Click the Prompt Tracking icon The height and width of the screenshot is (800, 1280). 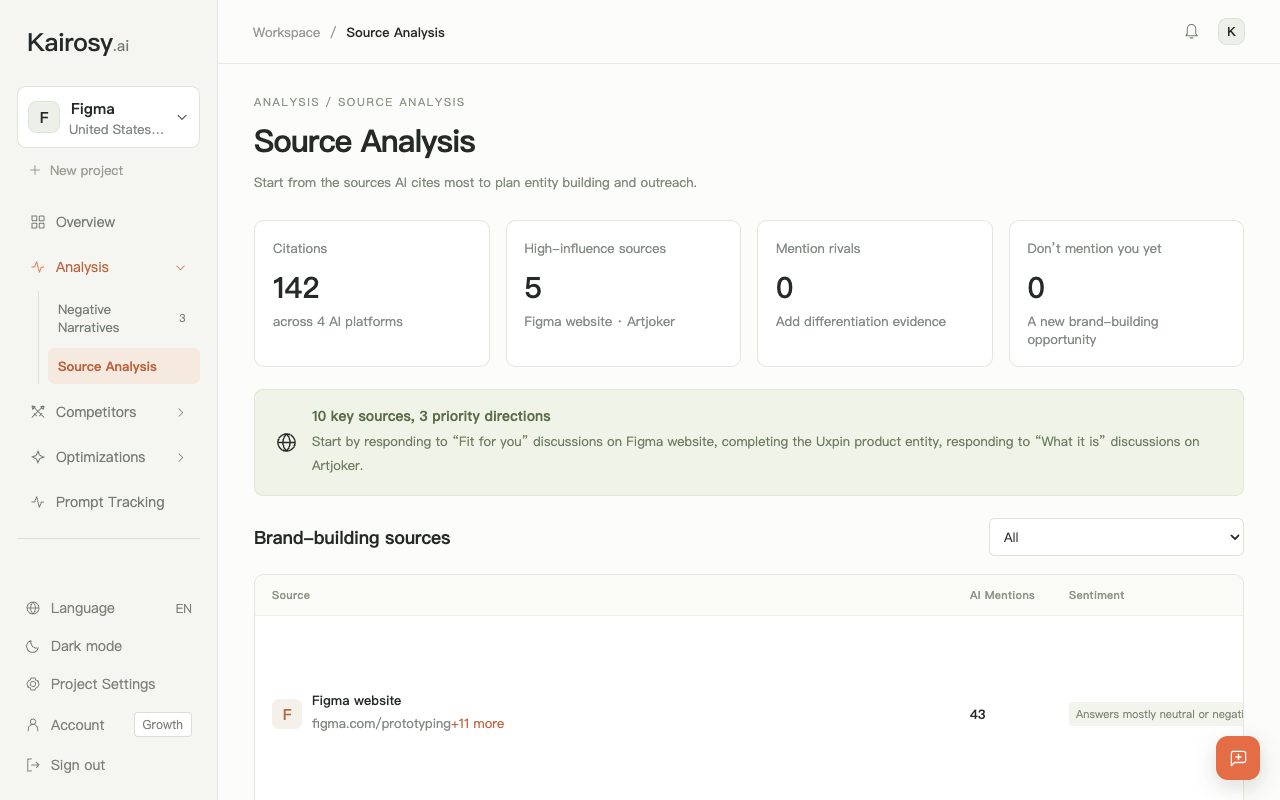(38, 502)
